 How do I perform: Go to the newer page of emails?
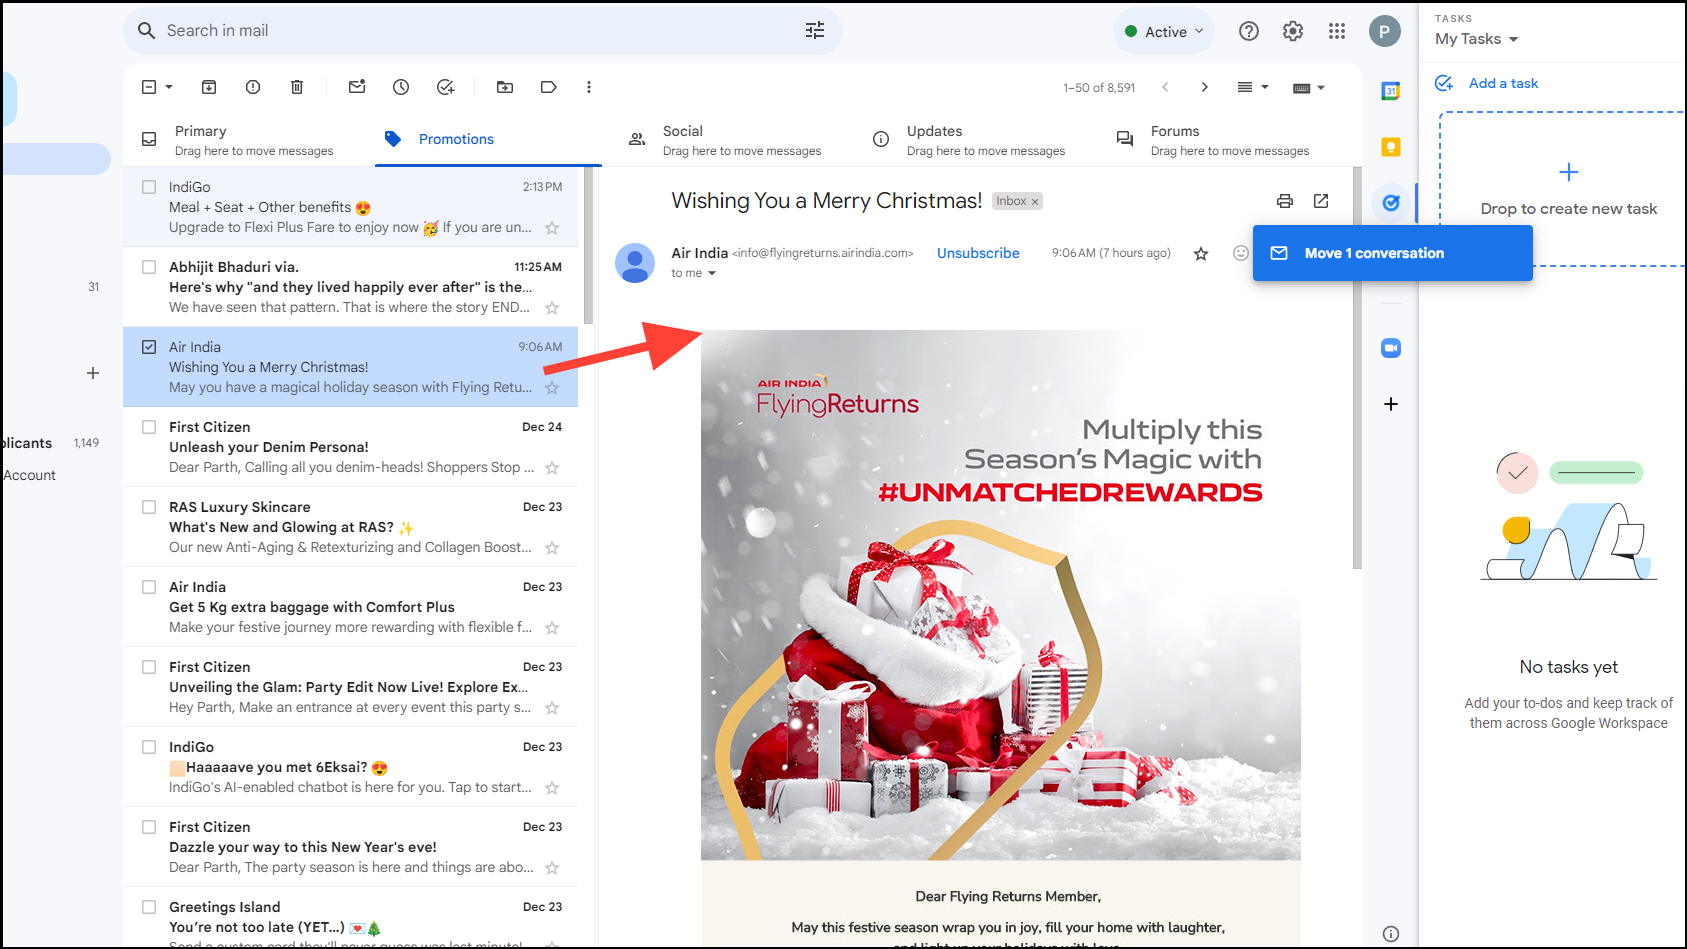(x=1165, y=87)
